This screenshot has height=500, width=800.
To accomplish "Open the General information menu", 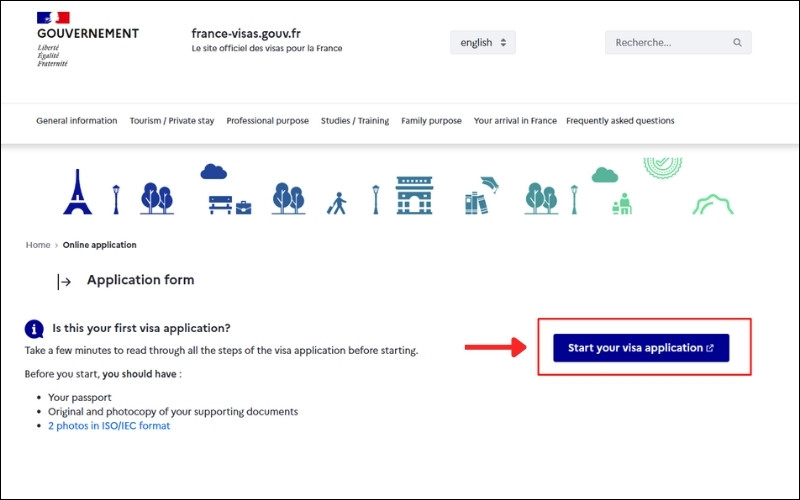I will [77, 121].
